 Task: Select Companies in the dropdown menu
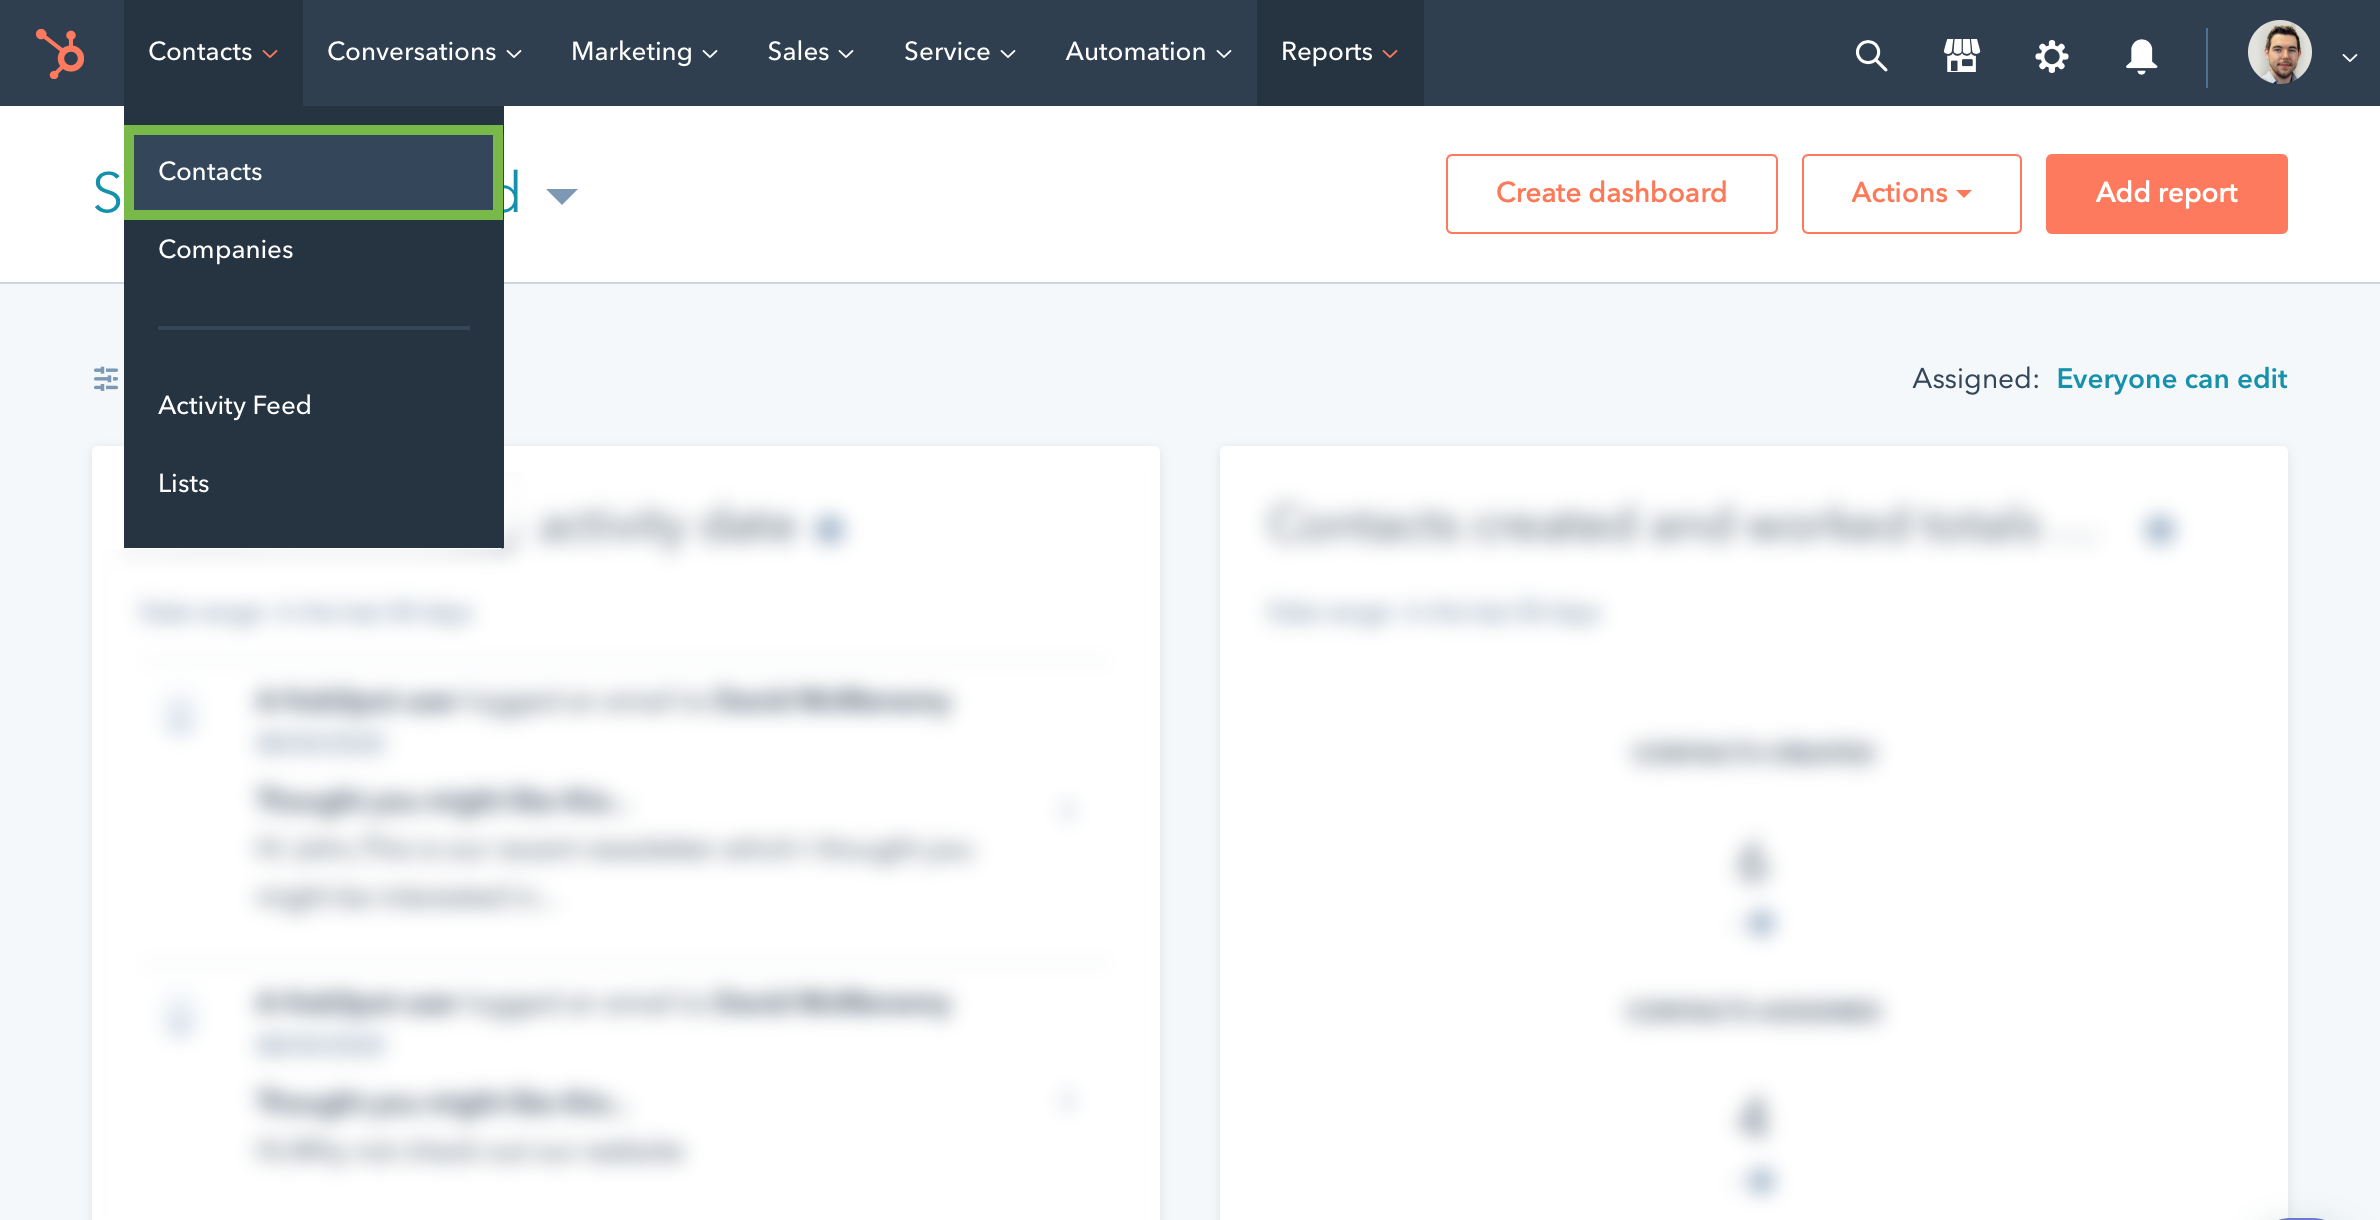(x=313, y=250)
